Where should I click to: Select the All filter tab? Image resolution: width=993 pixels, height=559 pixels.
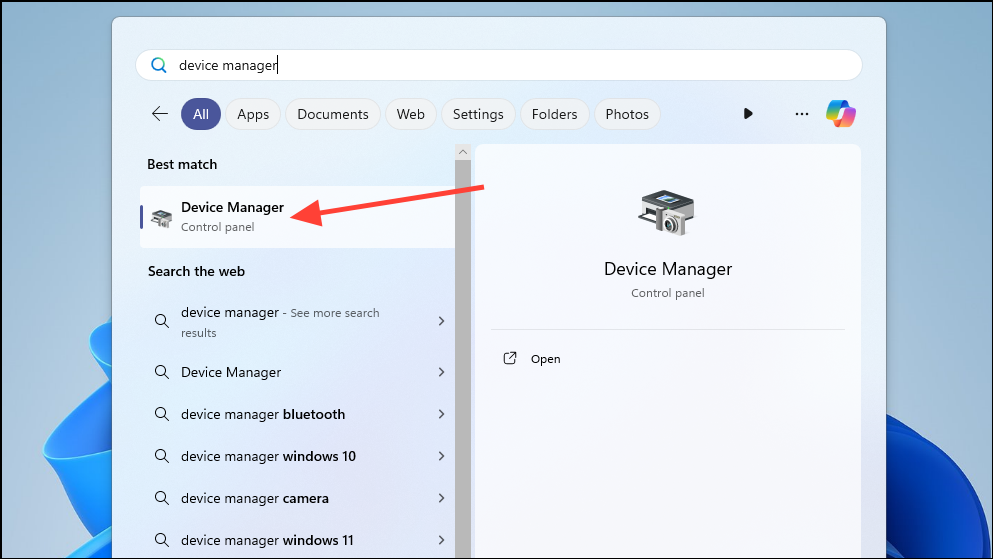(201, 114)
